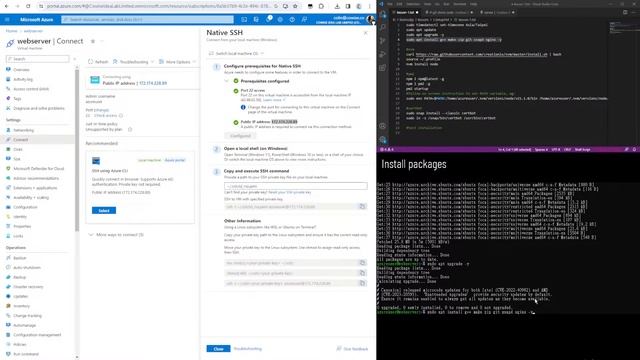The height and width of the screenshot is (360, 640).
Task: Open the Run command menu item
Action: click(x=26, y=354)
